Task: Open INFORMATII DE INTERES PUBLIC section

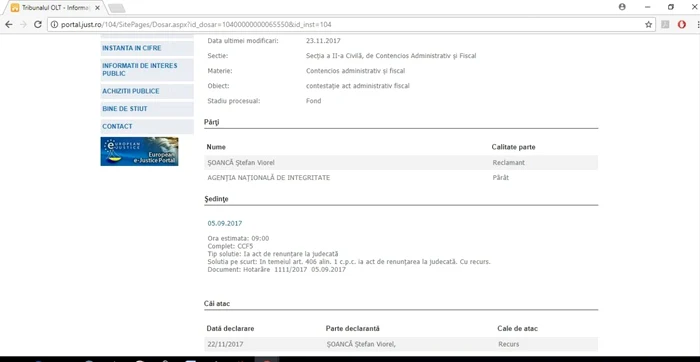Action: 147,70
